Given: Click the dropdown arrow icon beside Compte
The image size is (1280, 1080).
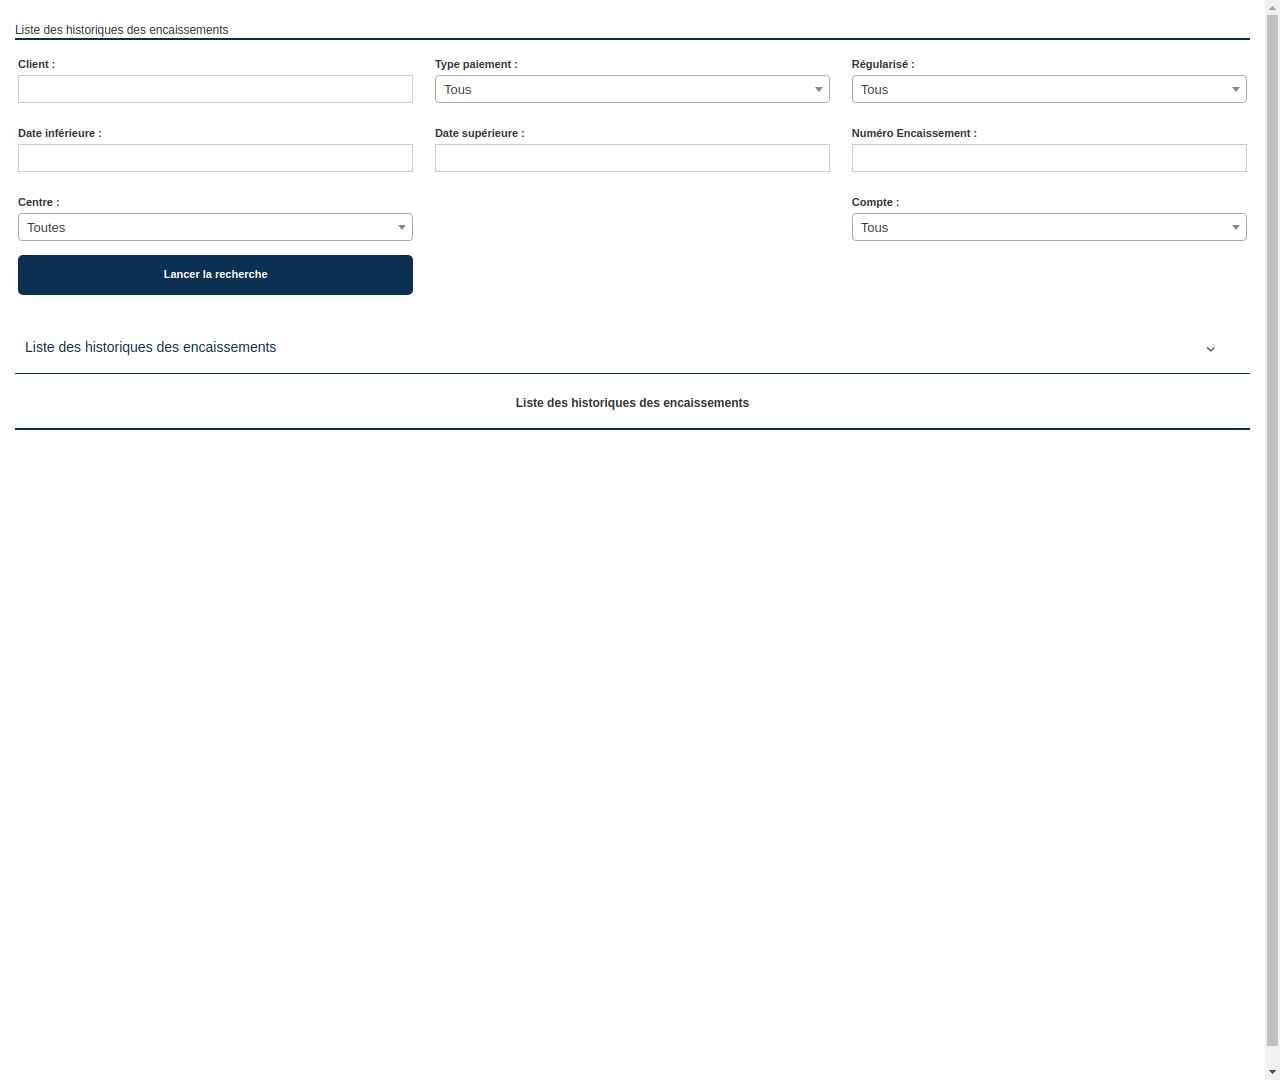Looking at the screenshot, I should (1236, 227).
